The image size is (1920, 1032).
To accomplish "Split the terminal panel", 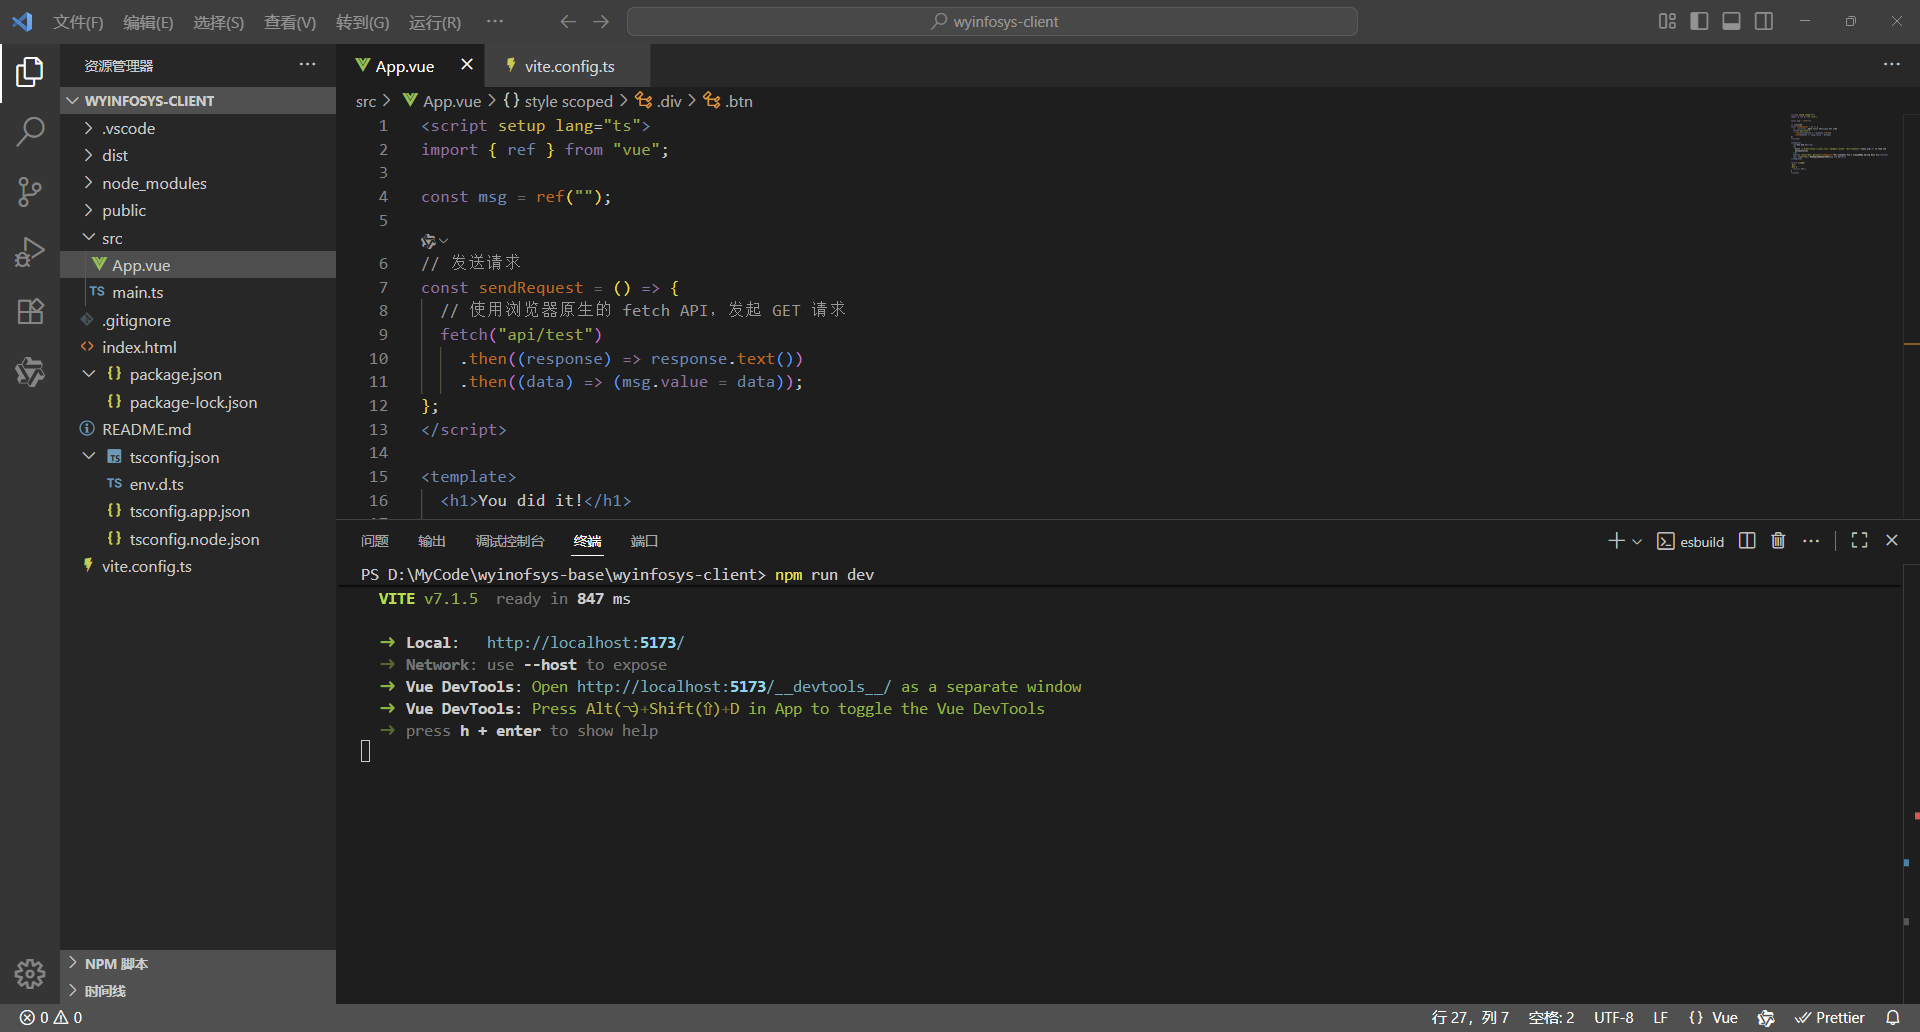I will pos(1746,540).
